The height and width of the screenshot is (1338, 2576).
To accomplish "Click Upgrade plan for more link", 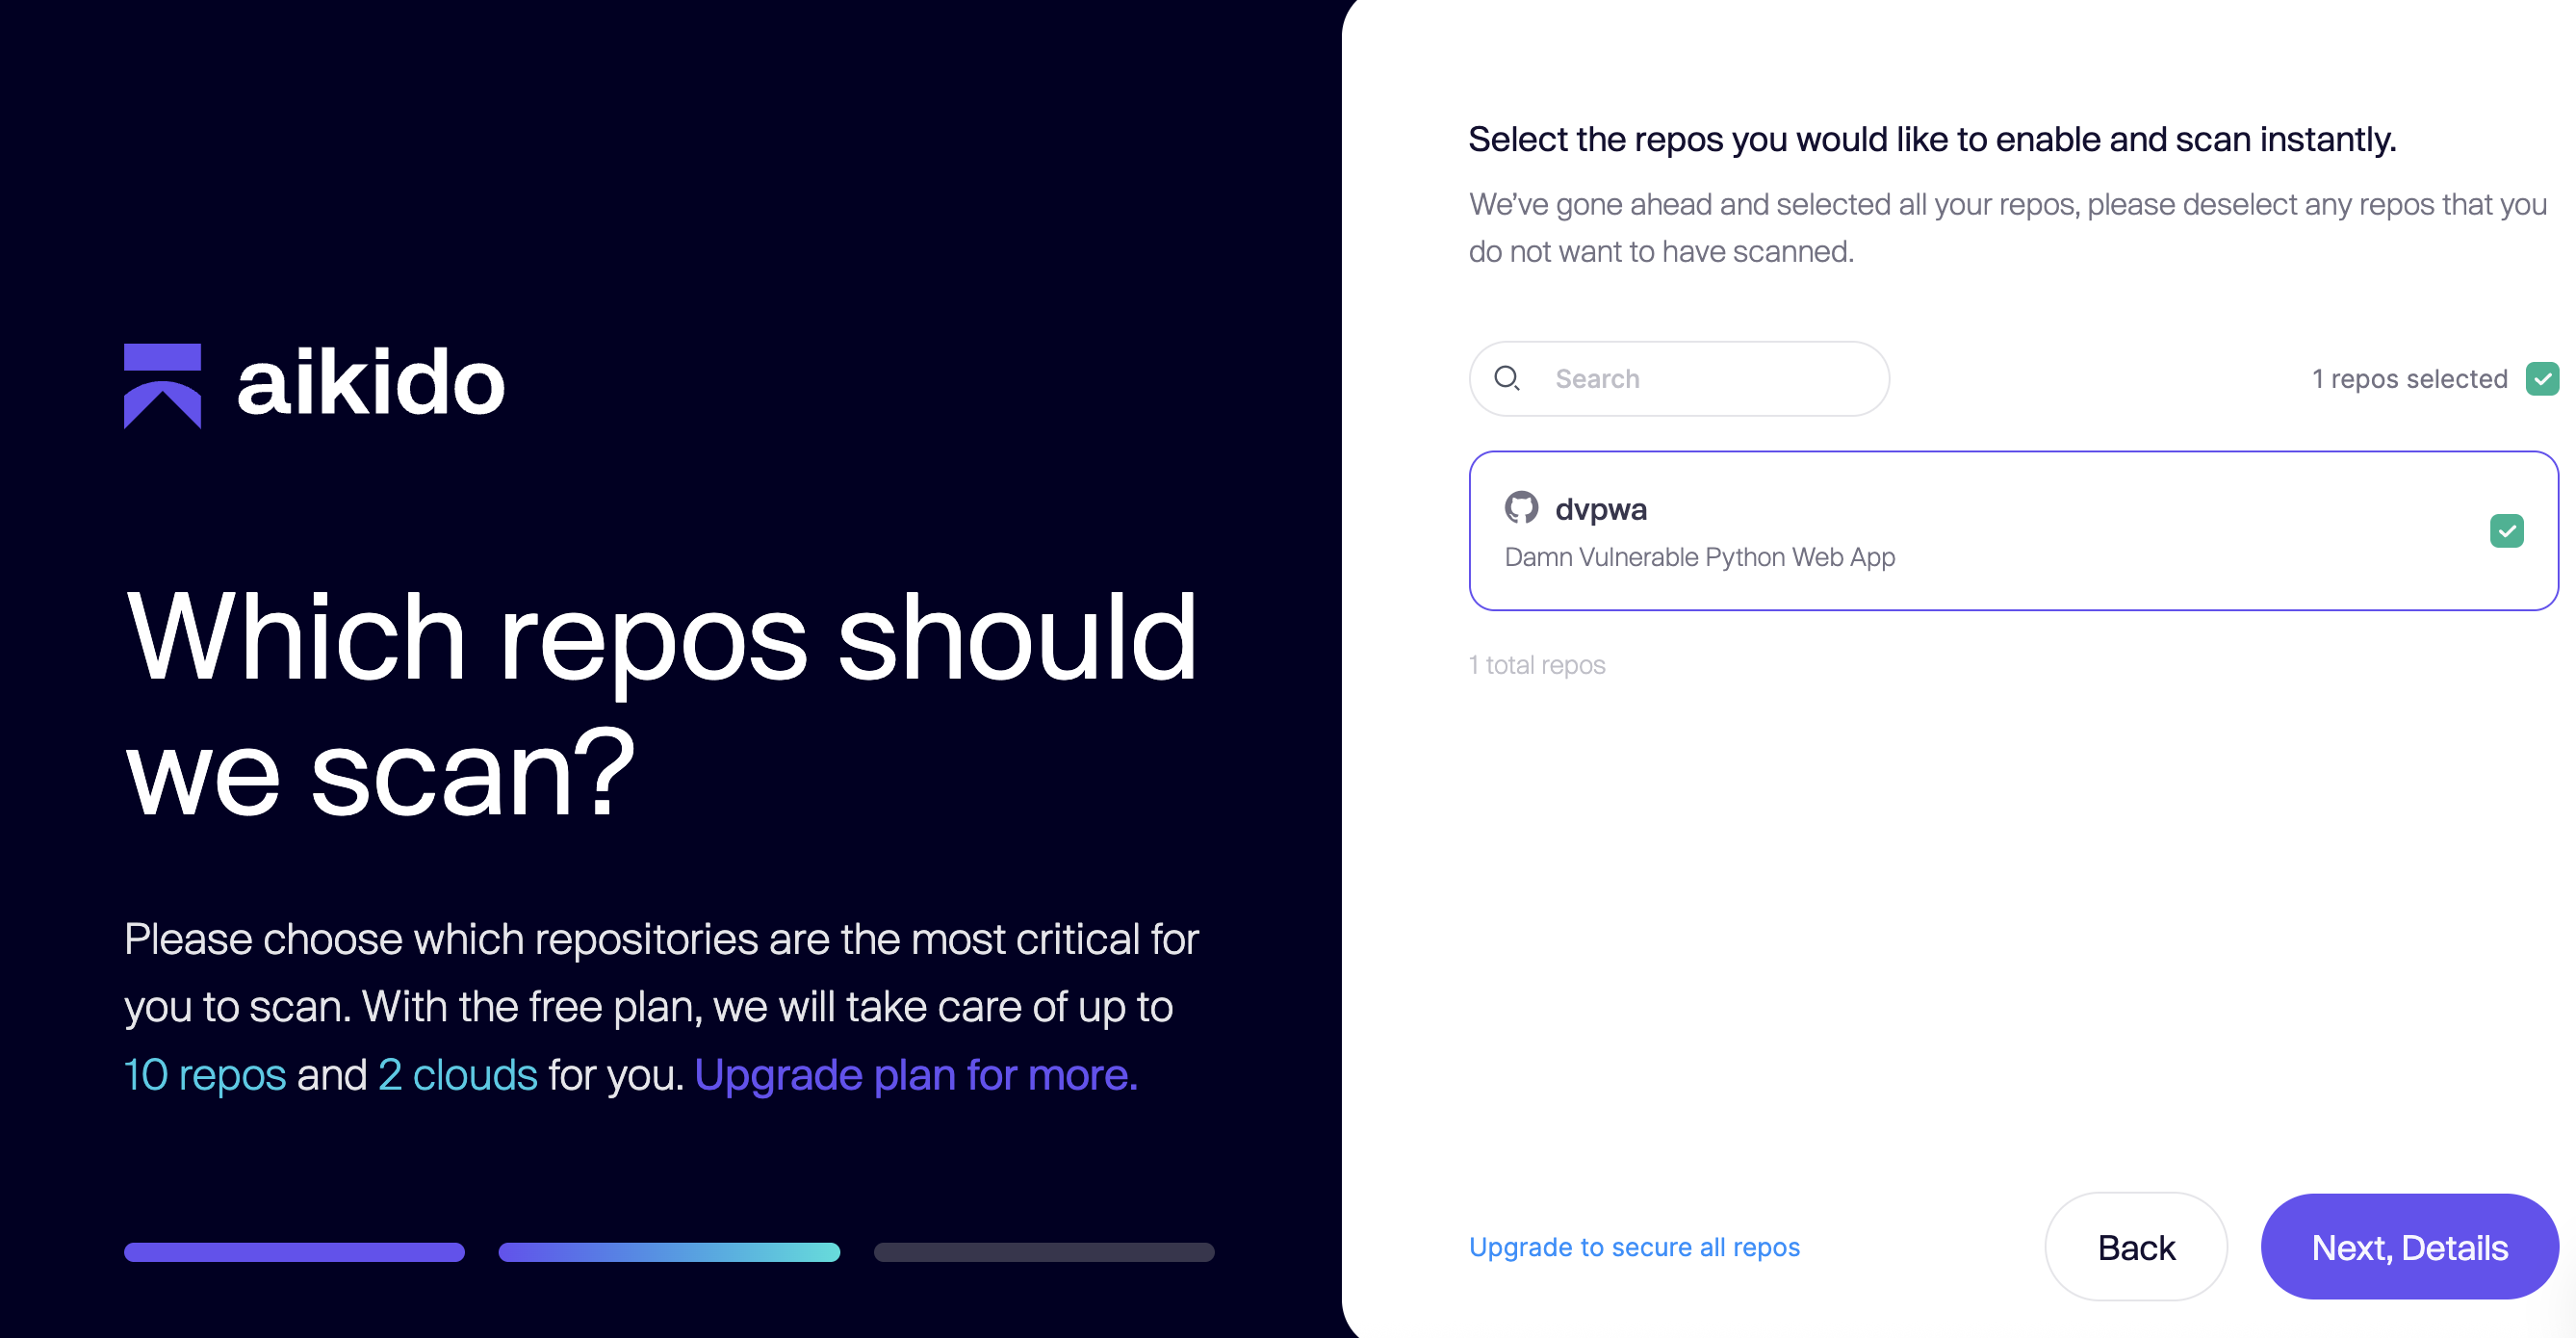I will coord(915,1075).
